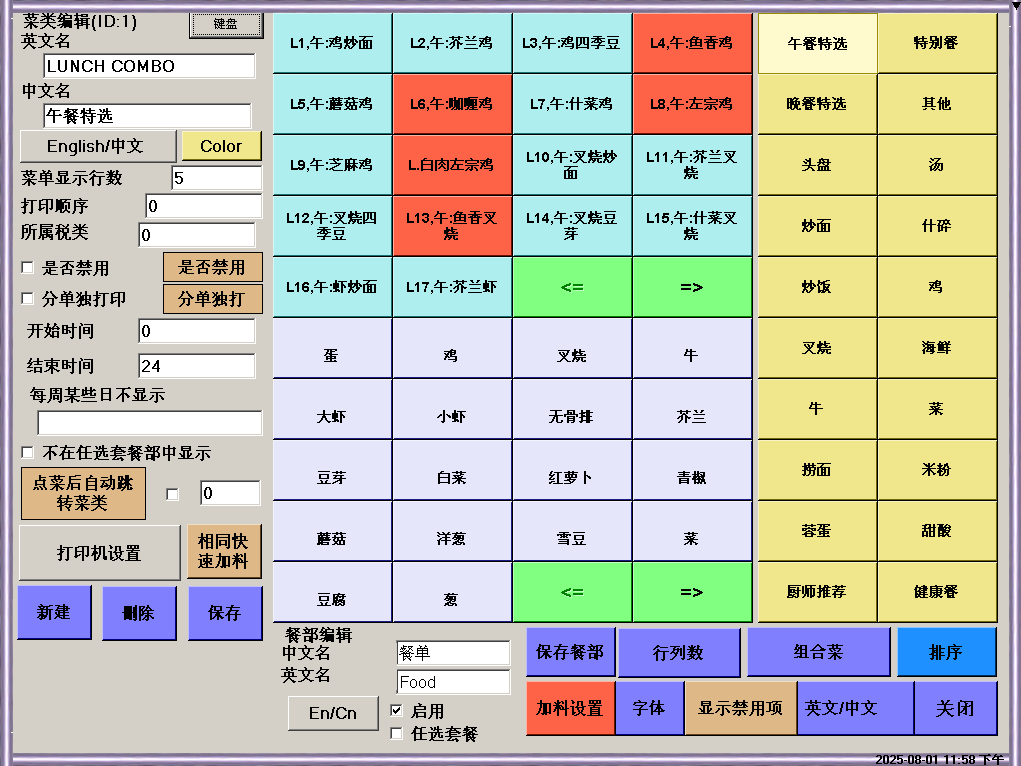Select the 晚餐特选 category tab
The height and width of the screenshot is (766, 1021).
(x=817, y=104)
